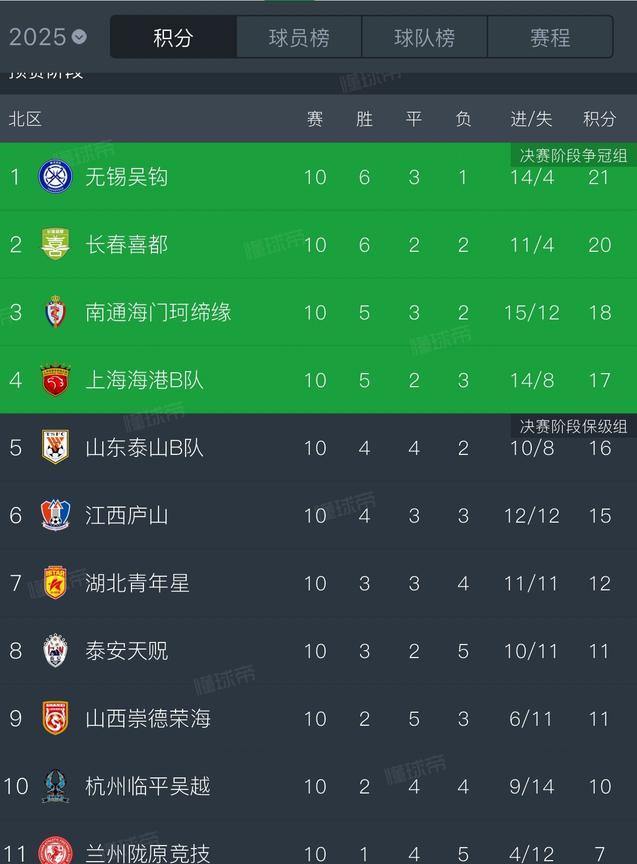This screenshot has height=864, width=637.
Task: Tap the 山东泰山B队 team crest
Action: [x=55, y=447]
